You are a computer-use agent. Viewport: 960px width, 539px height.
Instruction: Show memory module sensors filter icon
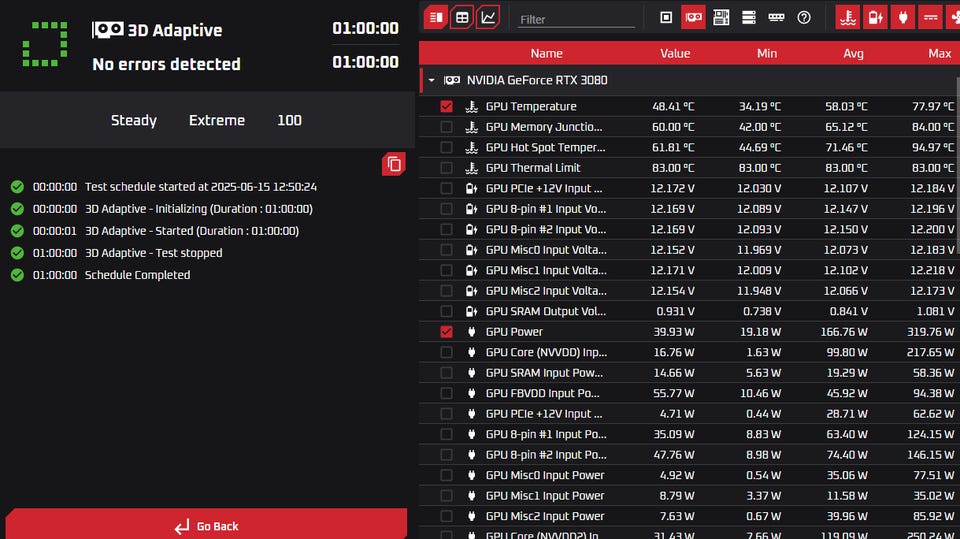[776, 17]
